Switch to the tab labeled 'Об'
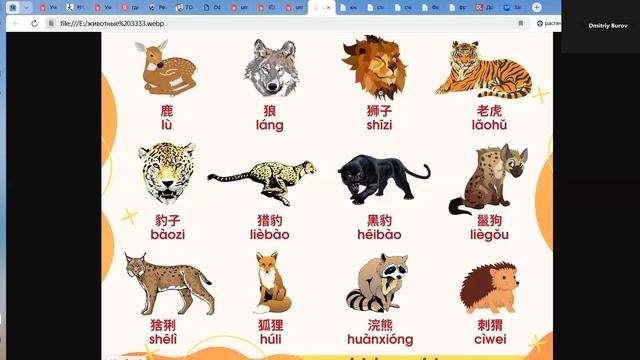The width and height of the screenshot is (640, 360). pyautogui.click(x=212, y=7)
